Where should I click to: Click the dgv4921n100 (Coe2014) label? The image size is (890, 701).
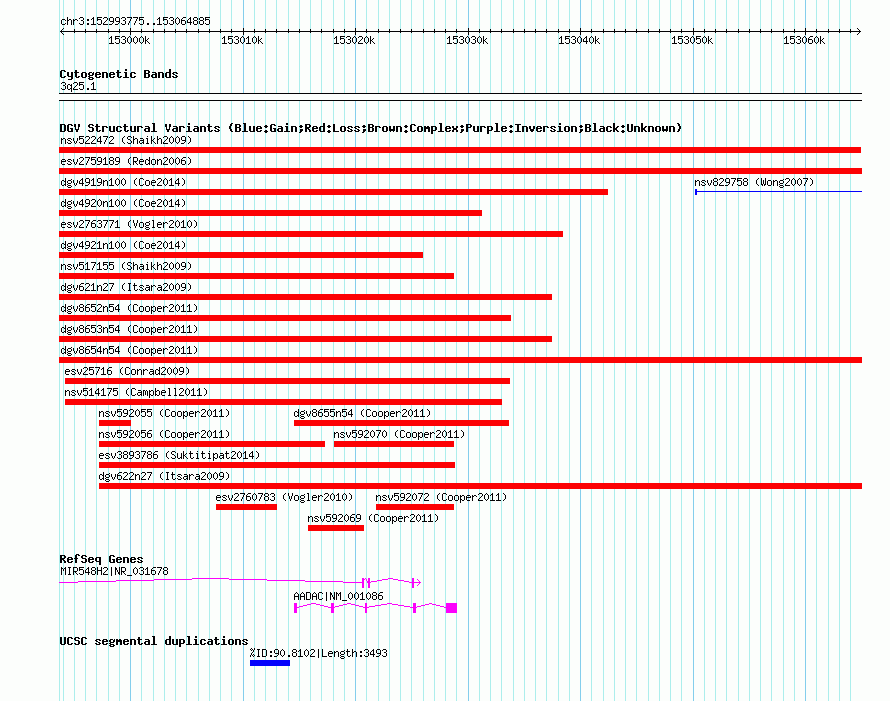pyautogui.click(x=123, y=245)
